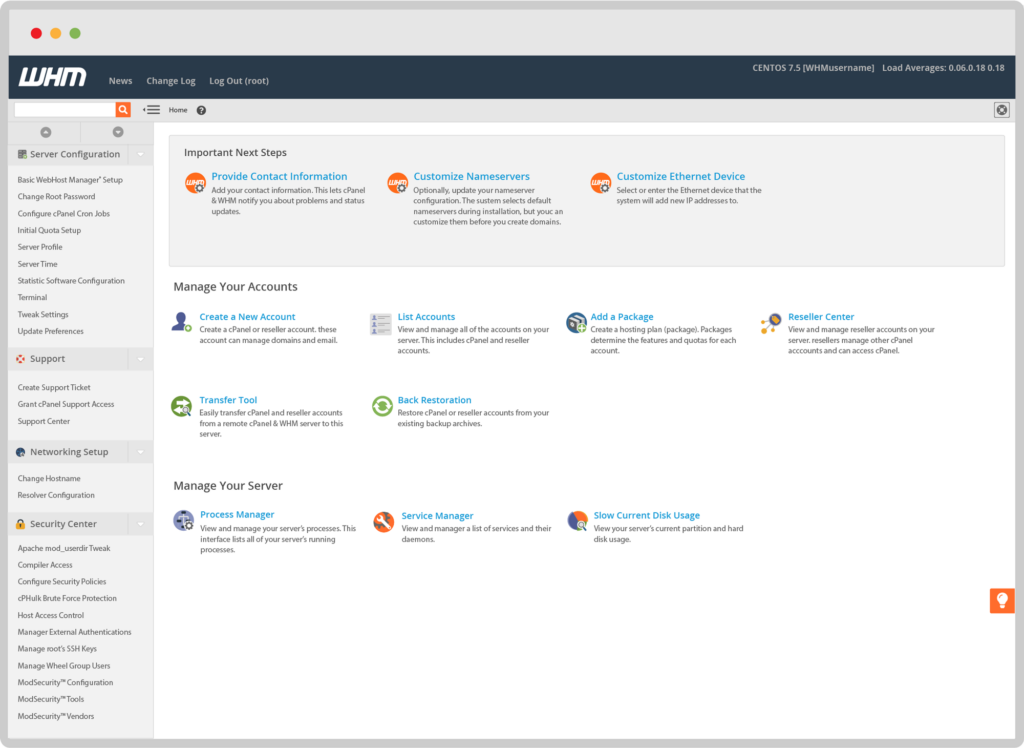Click the orange search magnifier button
This screenshot has width=1024, height=748.
point(123,110)
